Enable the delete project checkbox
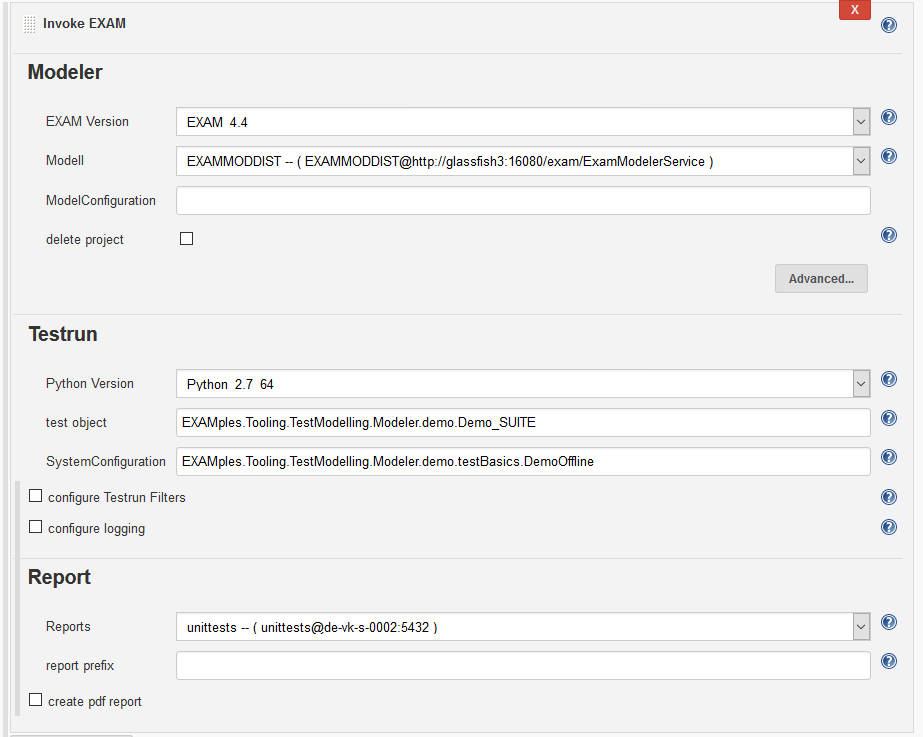 click(187, 238)
